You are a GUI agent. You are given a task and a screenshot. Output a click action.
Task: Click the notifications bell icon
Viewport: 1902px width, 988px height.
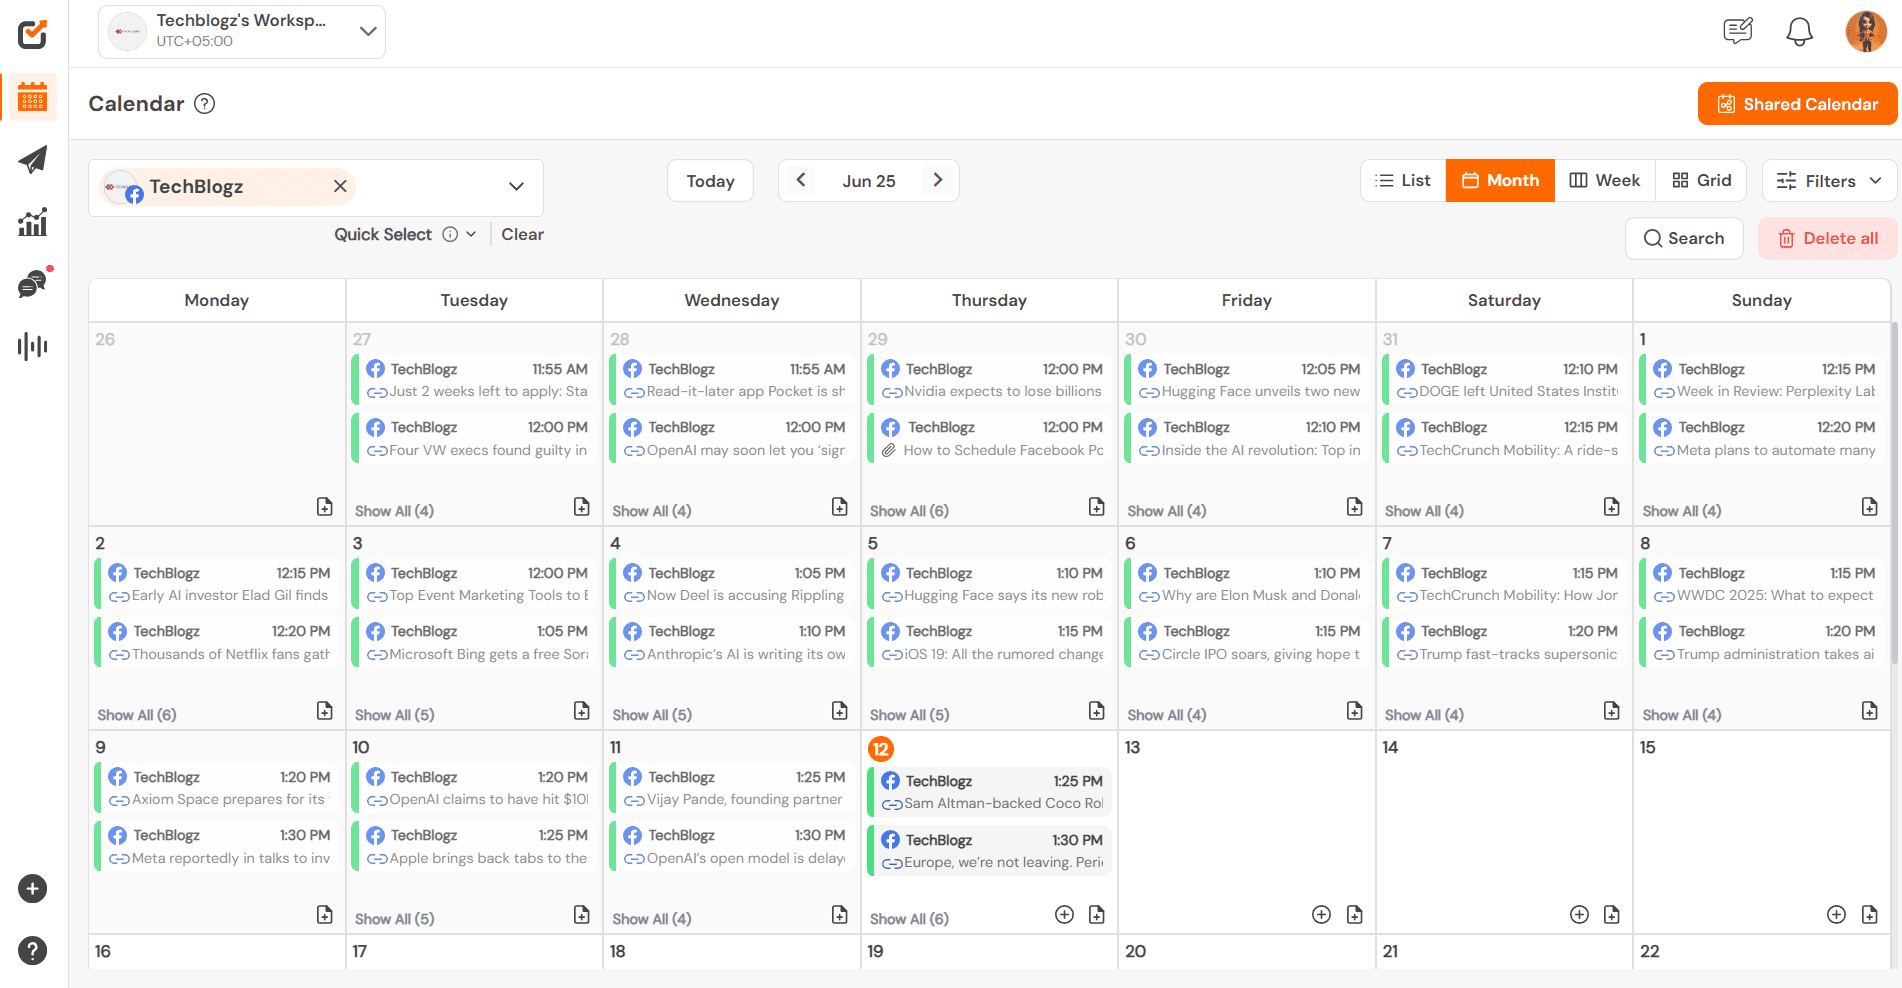1799,31
